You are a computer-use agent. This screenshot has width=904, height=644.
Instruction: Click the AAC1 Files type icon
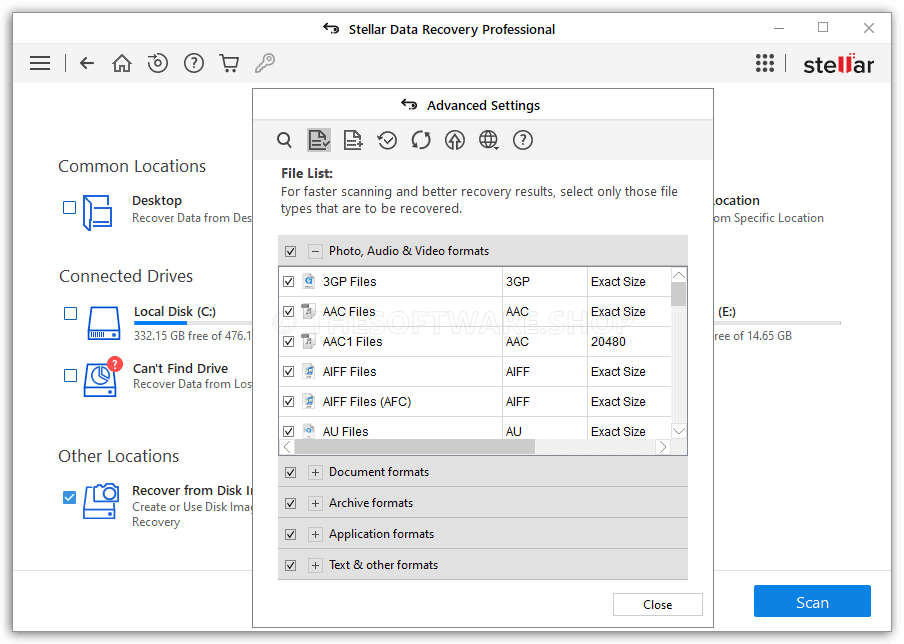tap(309, 341)
